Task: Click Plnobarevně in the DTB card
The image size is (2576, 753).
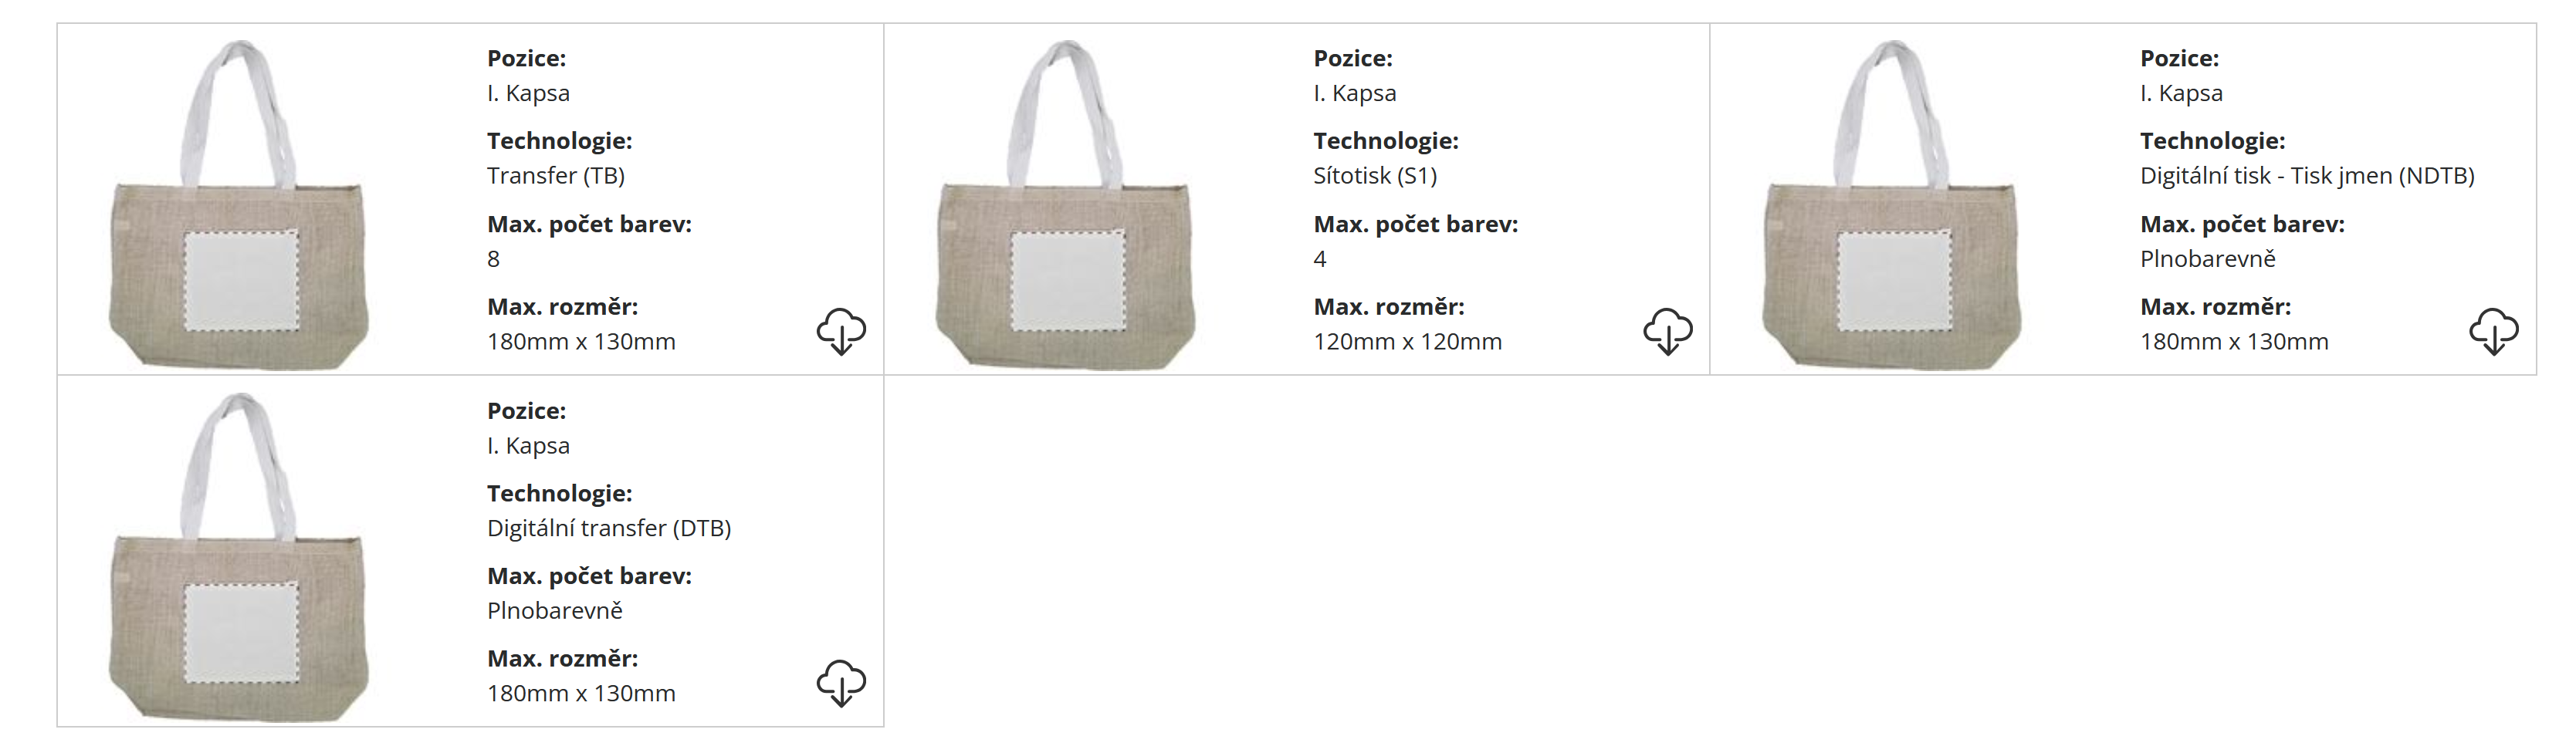Action: point(555,611)
